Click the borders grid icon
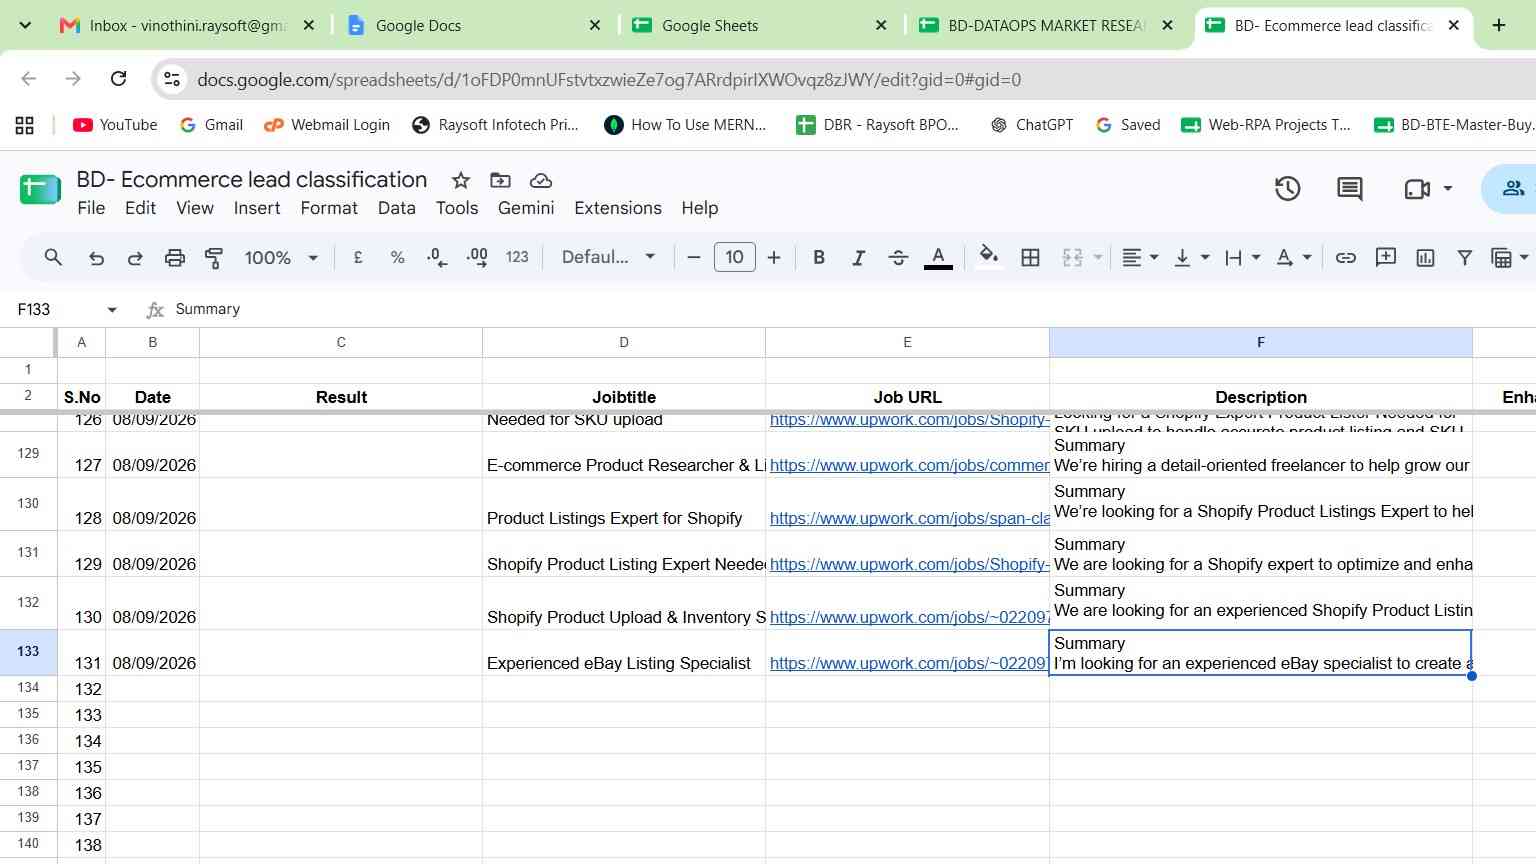The image size is (1536, 864). pos(1030,258)
